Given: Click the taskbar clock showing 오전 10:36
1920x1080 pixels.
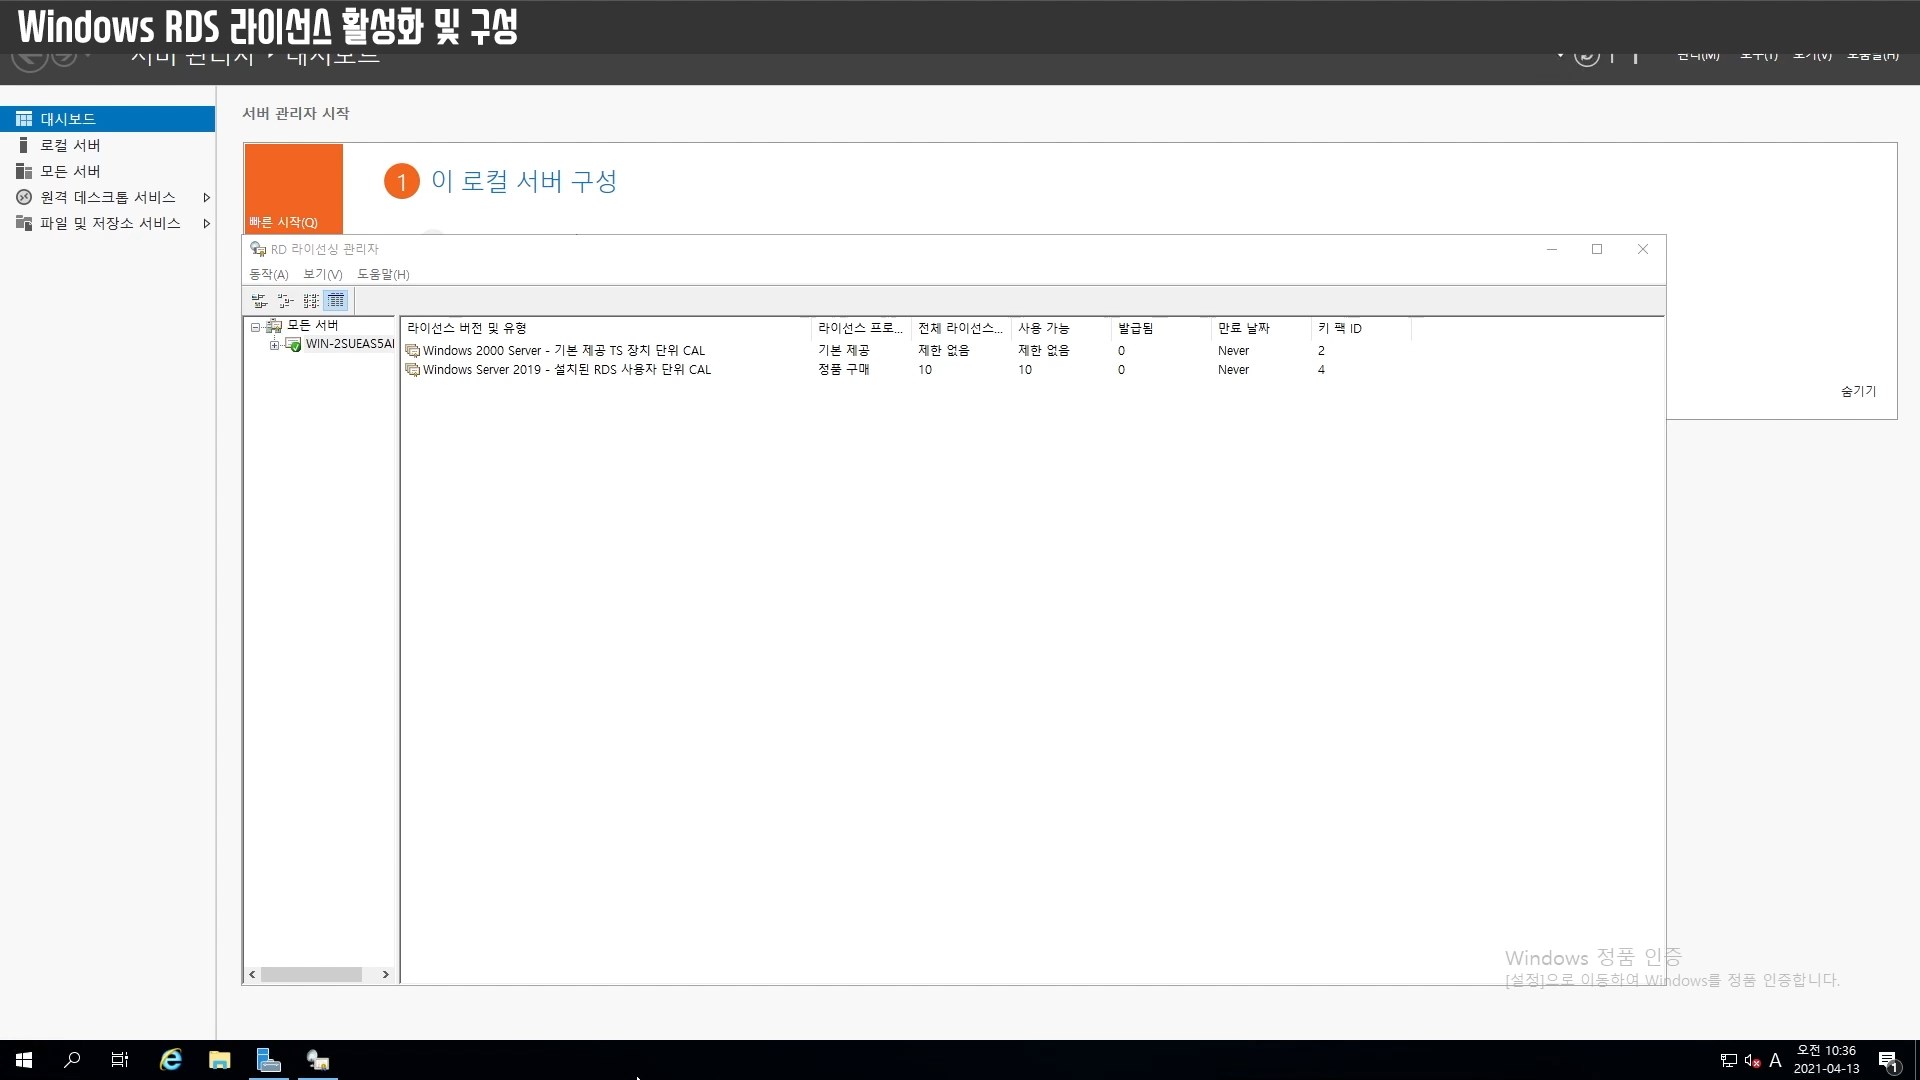Looking at the screenshot, I should [1826, 1060].
